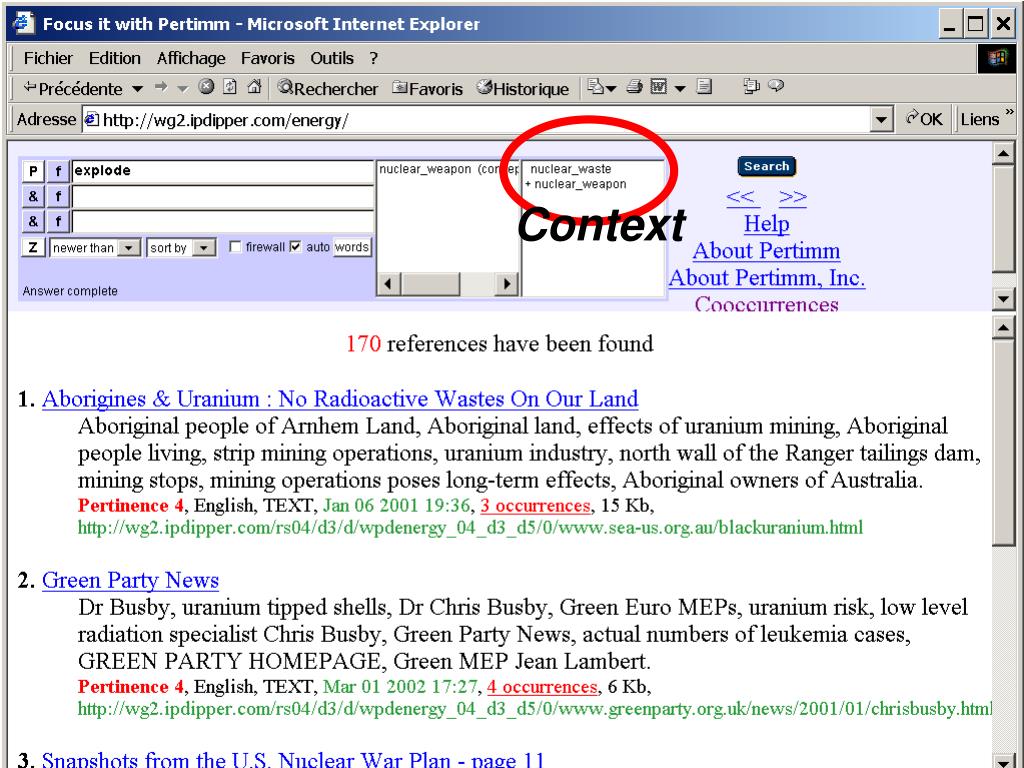Click the edit with Word icon
Screen dimensions: 1024x768
pyautogui.click(x=659, y=87)
